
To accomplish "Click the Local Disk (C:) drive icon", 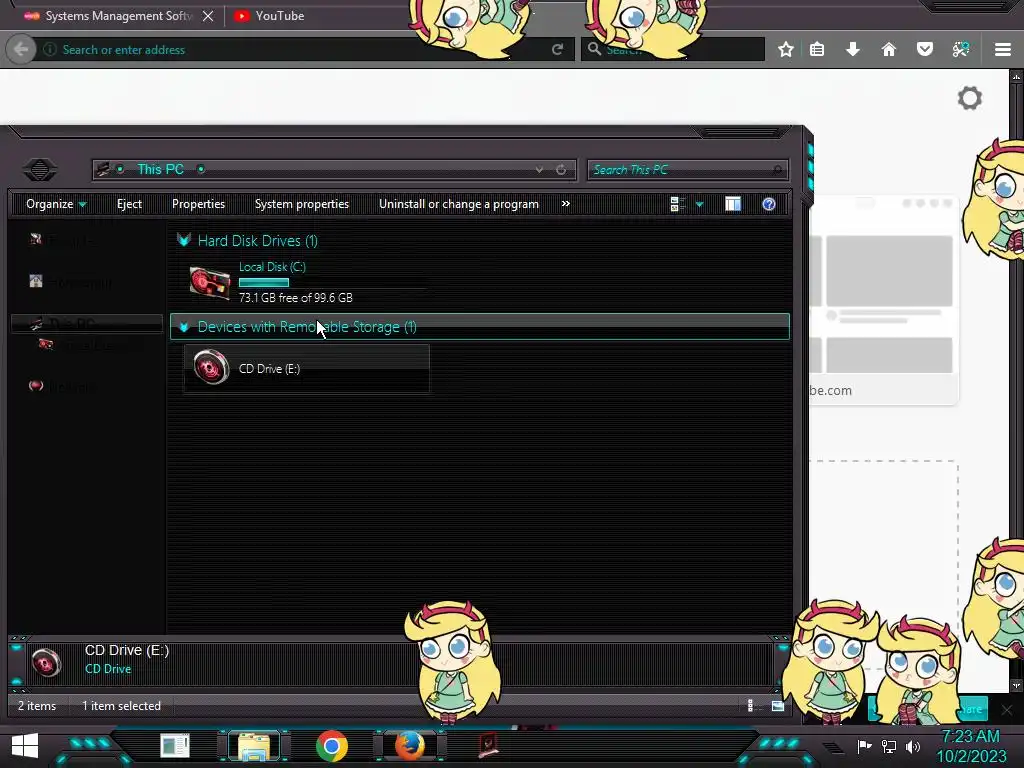I will click(x=210, y=284).
